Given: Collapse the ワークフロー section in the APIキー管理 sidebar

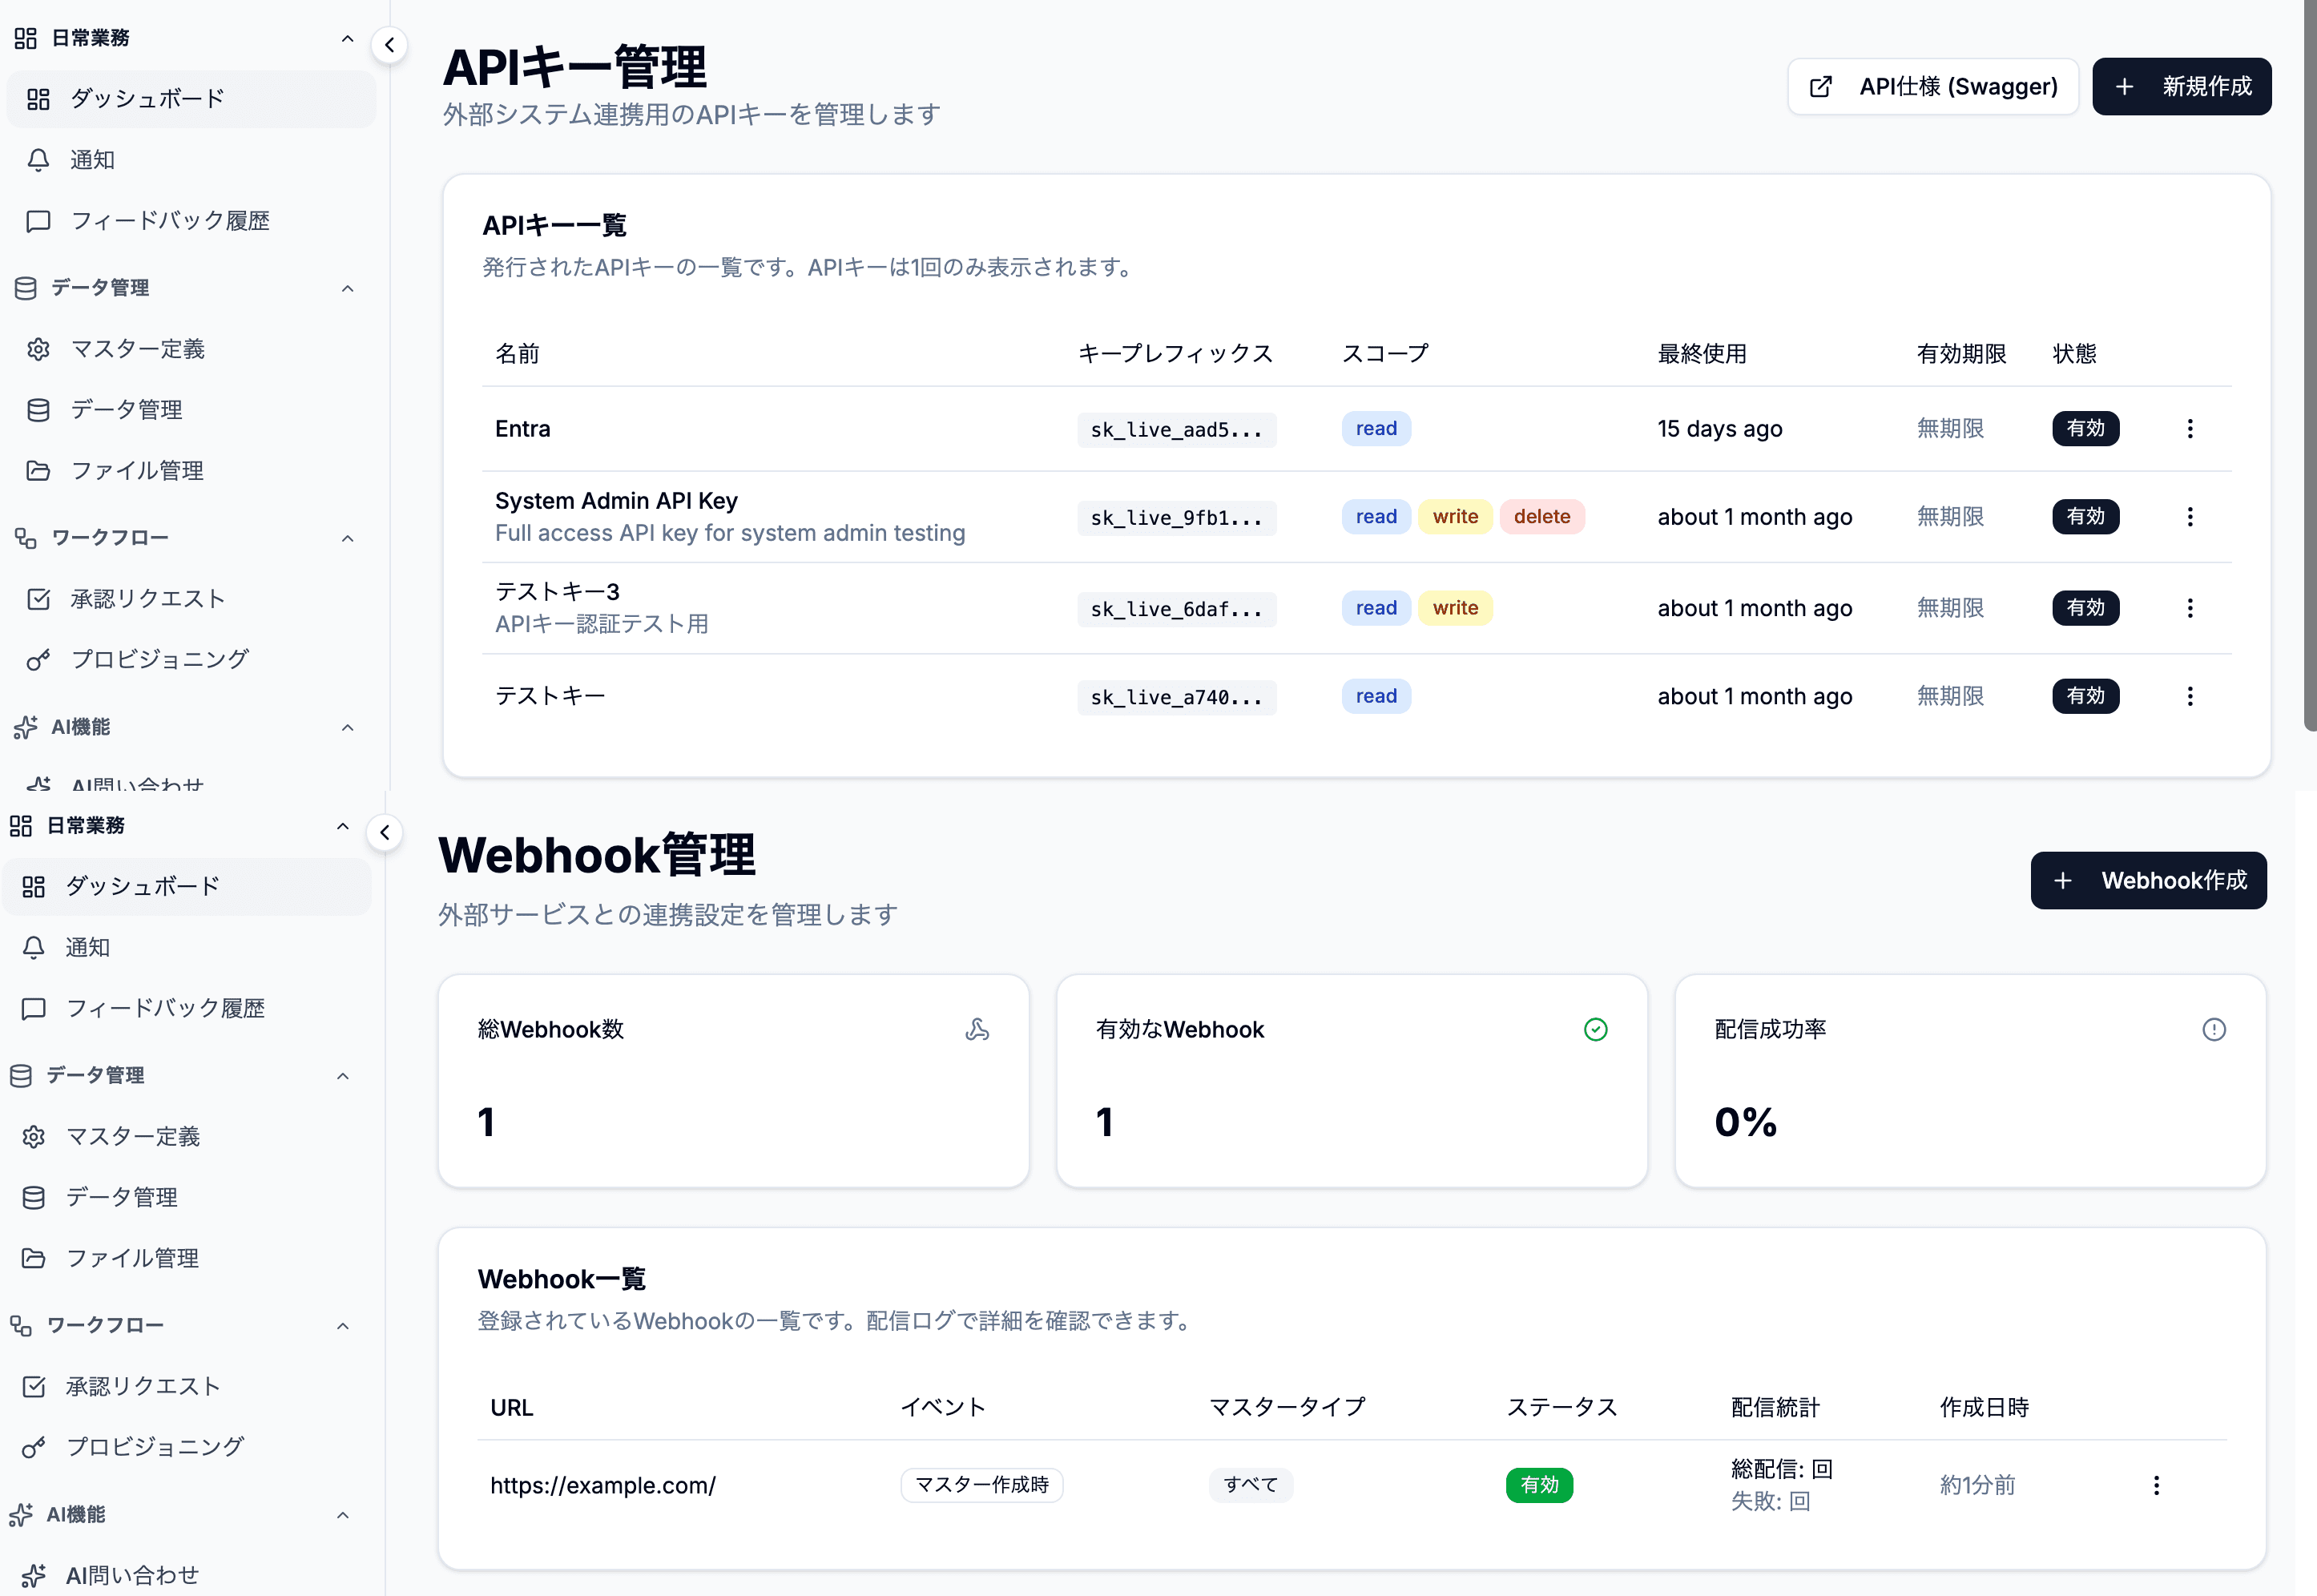Looking at the screenshot, I should click(348, 538).
